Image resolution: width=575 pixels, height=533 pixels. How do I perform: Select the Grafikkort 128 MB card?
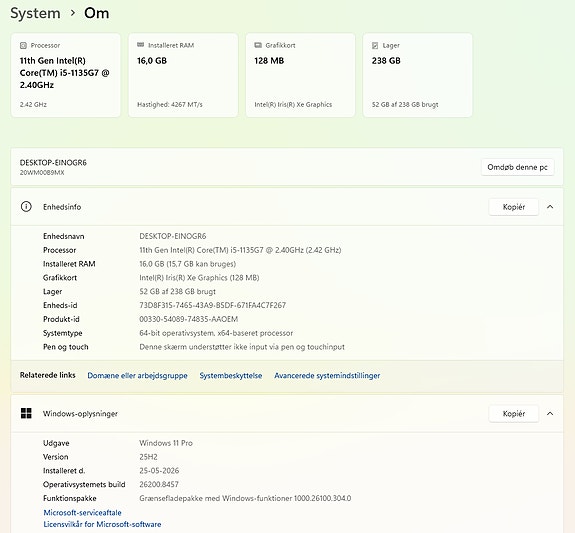click(x=300, y=75)
